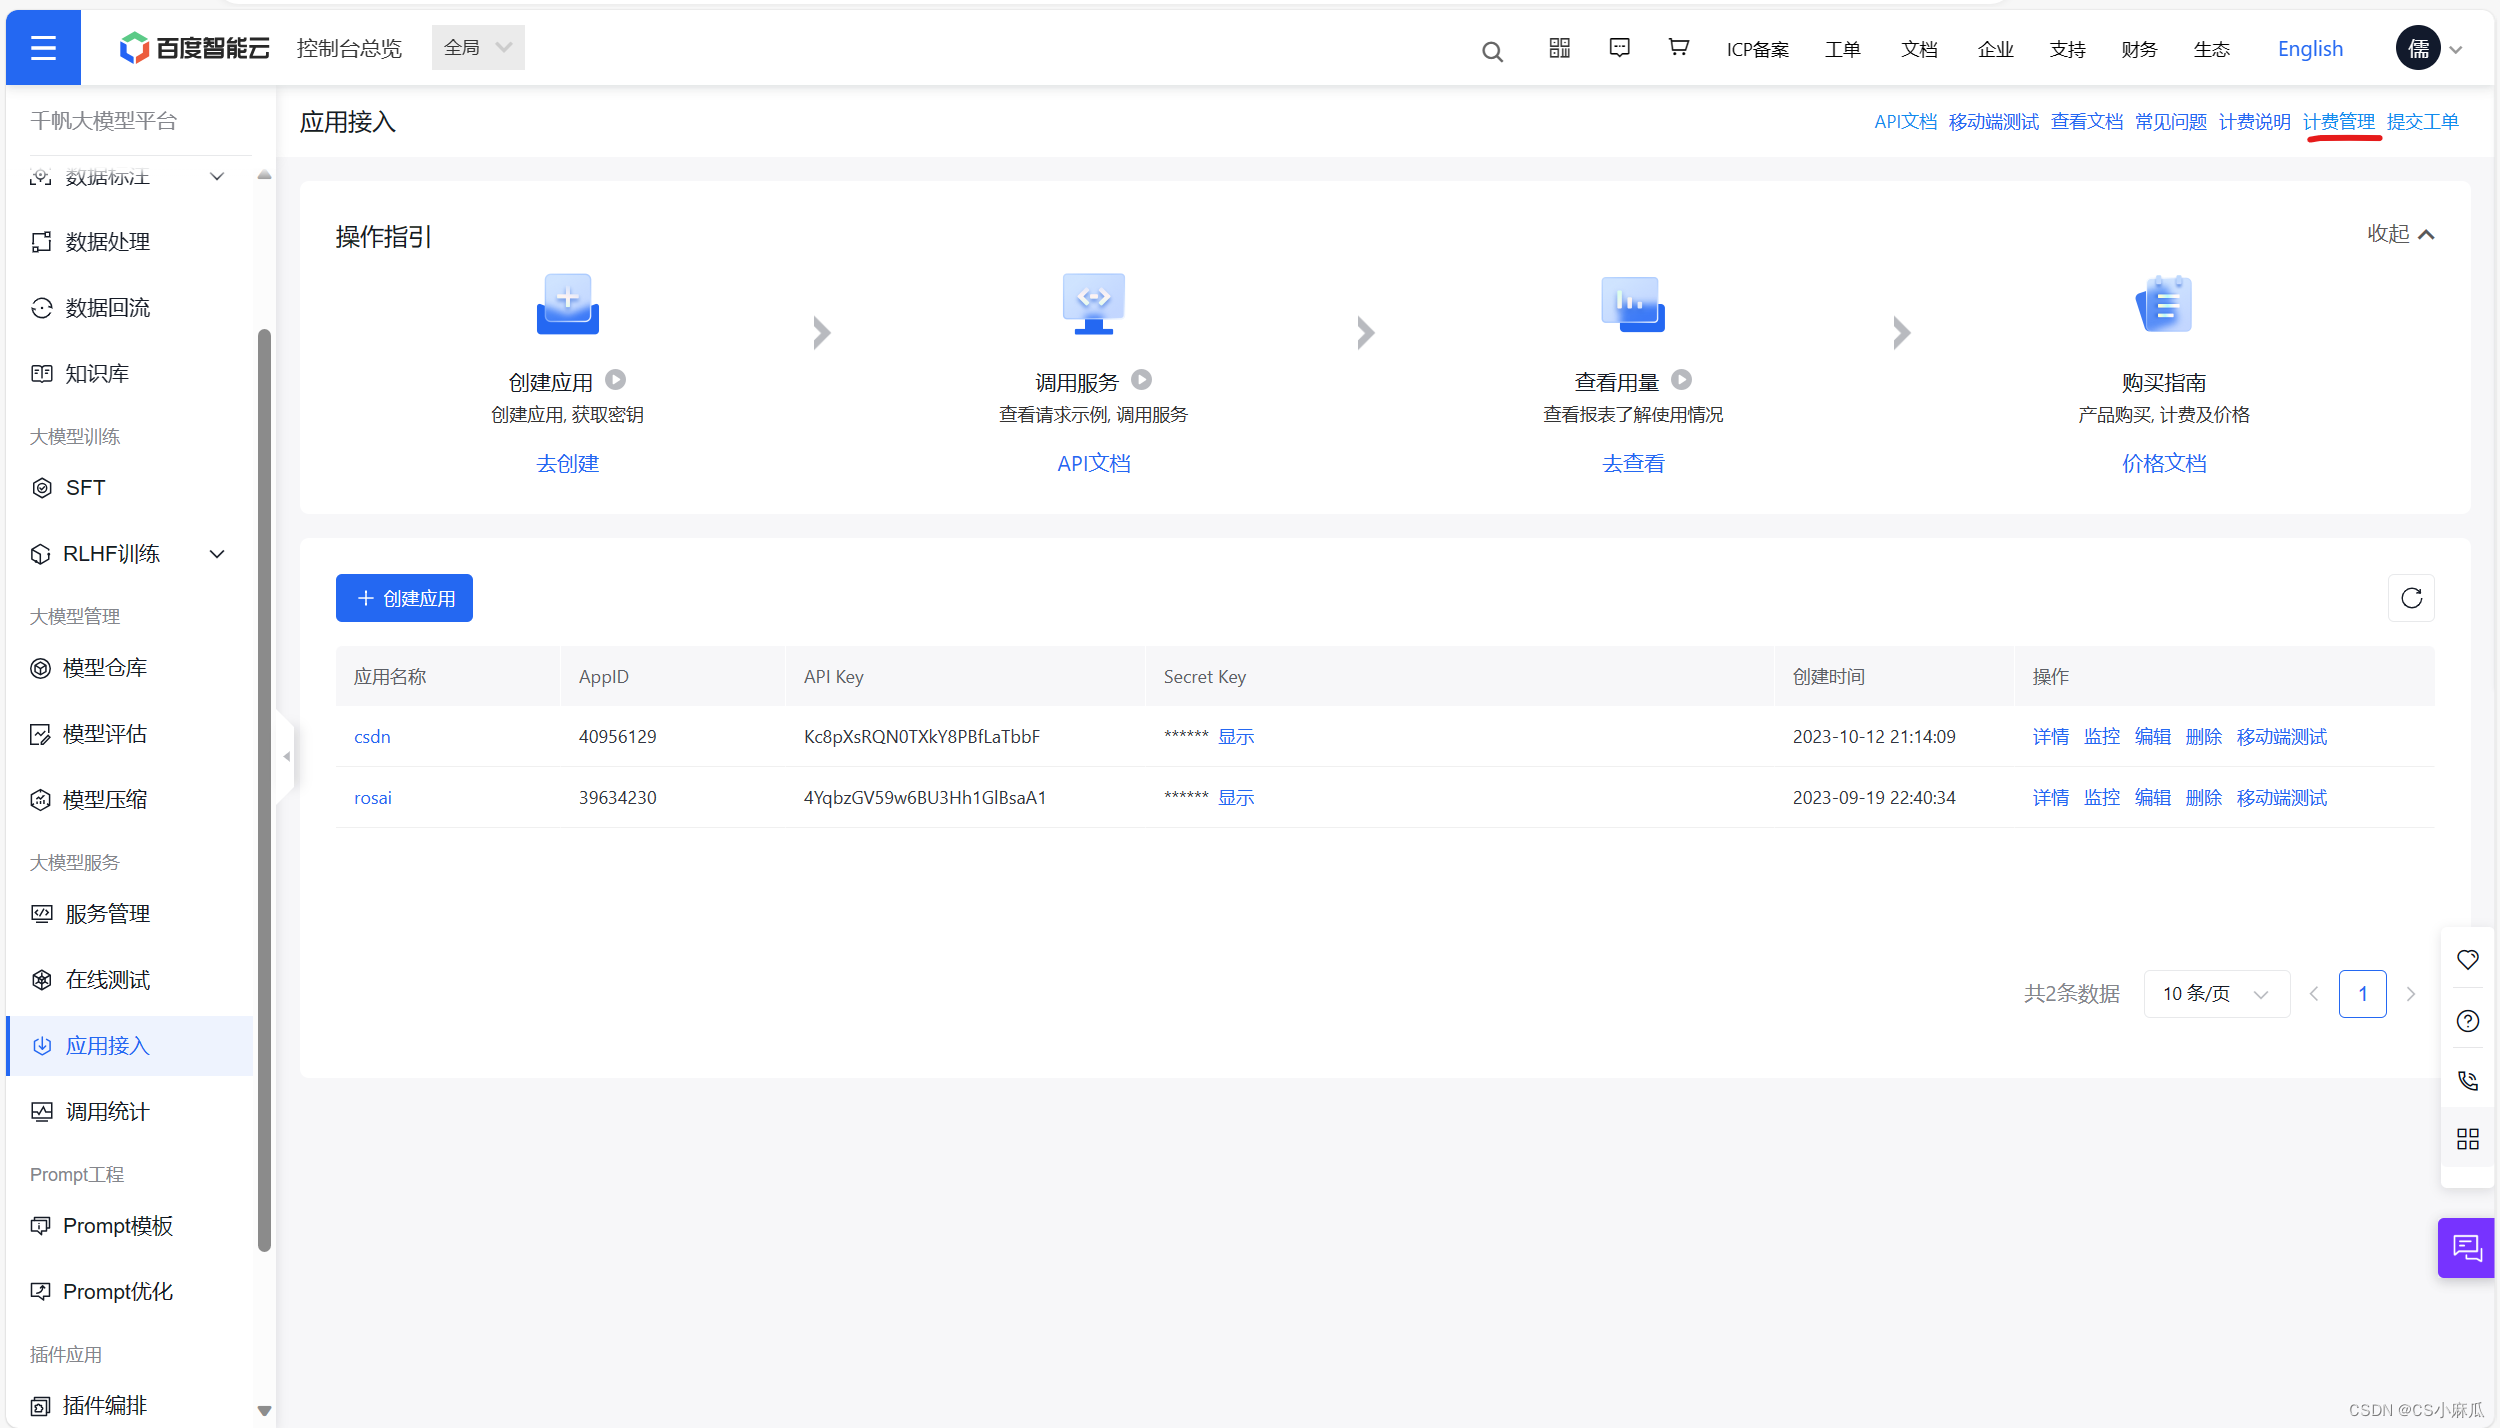Show Secret Key for csdn app

pyautogui.click(x=1236, y=737)
